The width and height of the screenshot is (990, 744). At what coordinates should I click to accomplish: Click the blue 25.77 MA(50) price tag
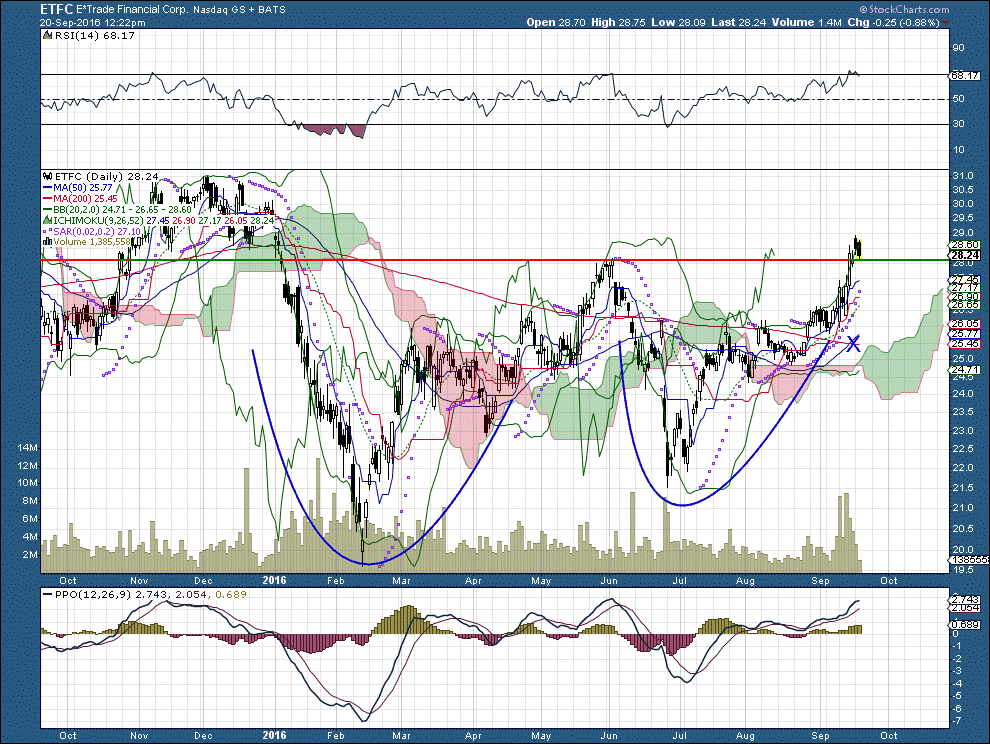965,333
